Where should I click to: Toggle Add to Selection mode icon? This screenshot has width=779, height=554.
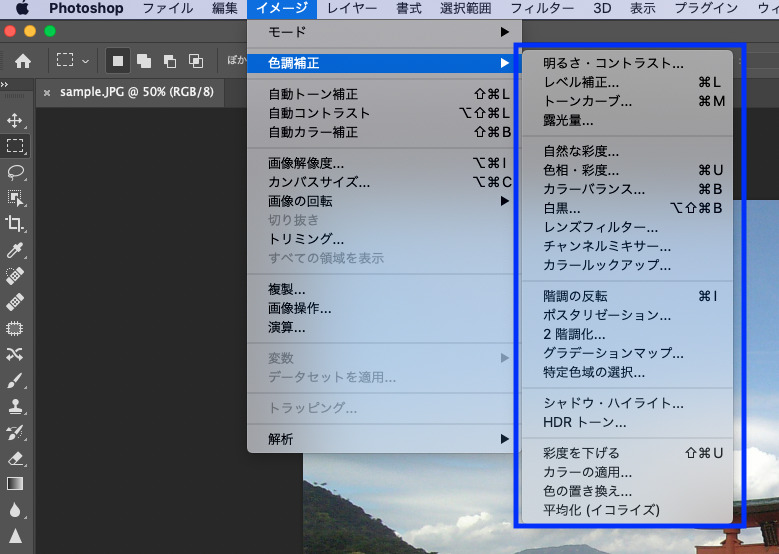(144, 61)
